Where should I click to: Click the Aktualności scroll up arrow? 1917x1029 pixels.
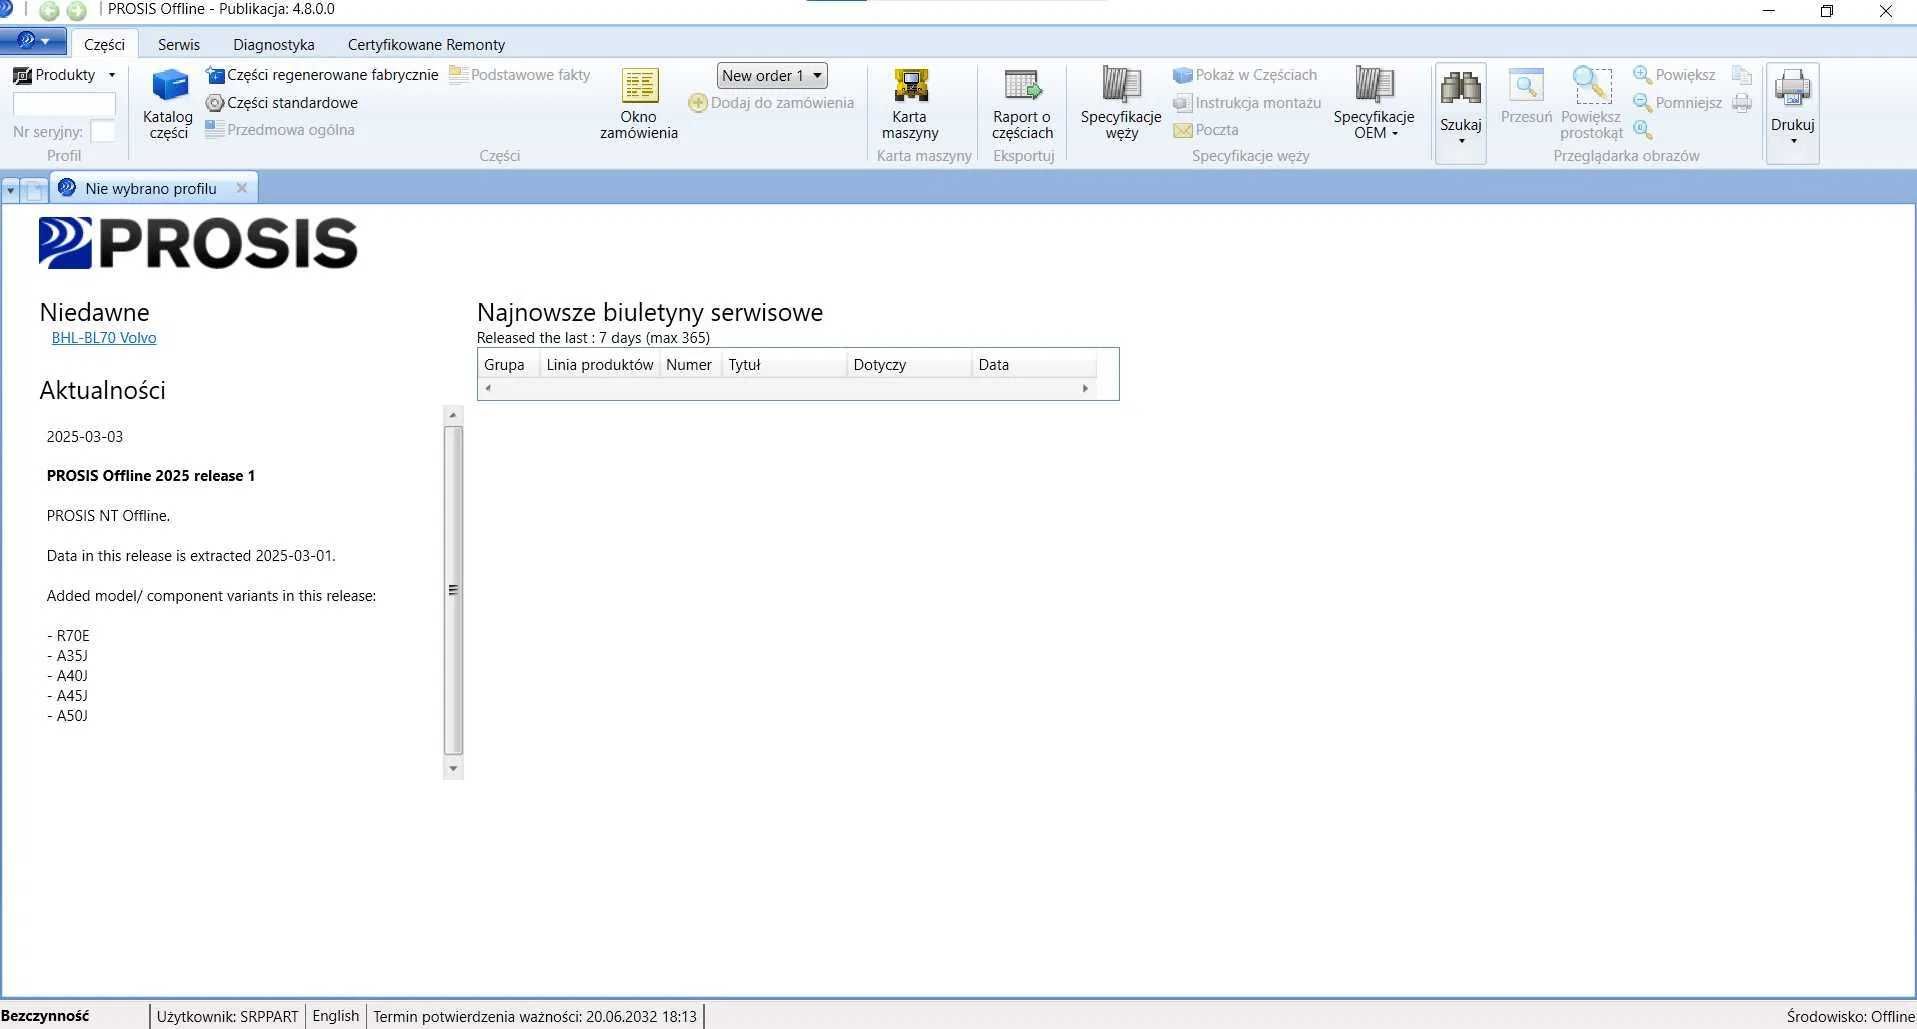pyautogui.click(x=453, y=415)
